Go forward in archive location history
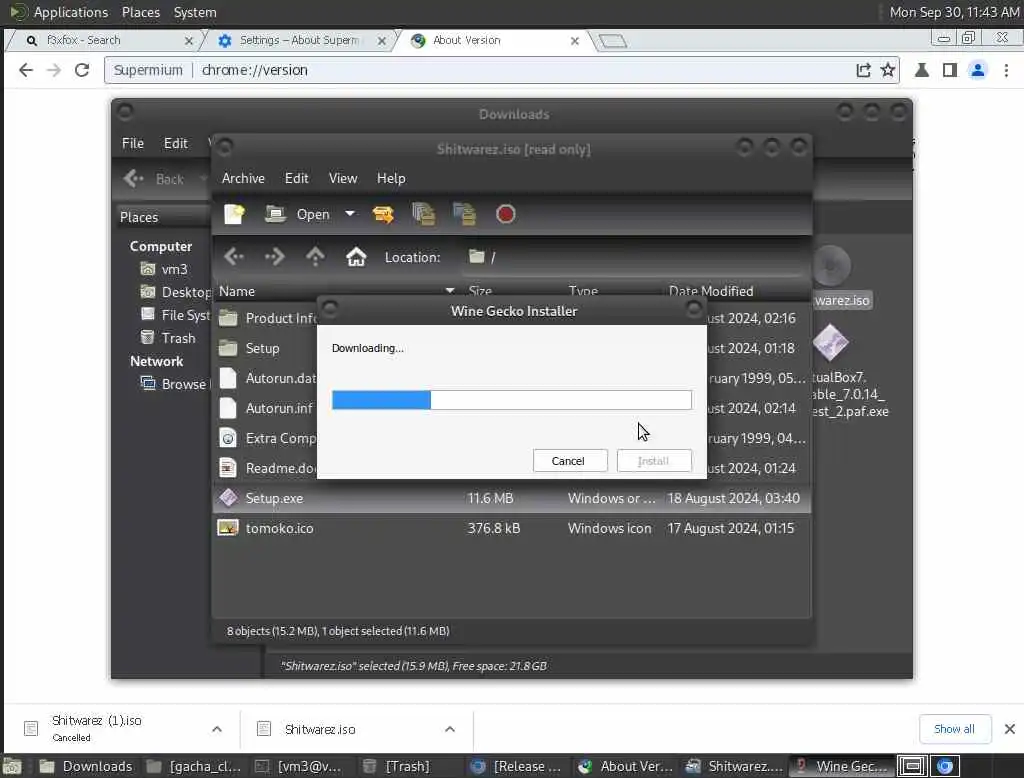The image size is (1024, 778). [274, 257]
